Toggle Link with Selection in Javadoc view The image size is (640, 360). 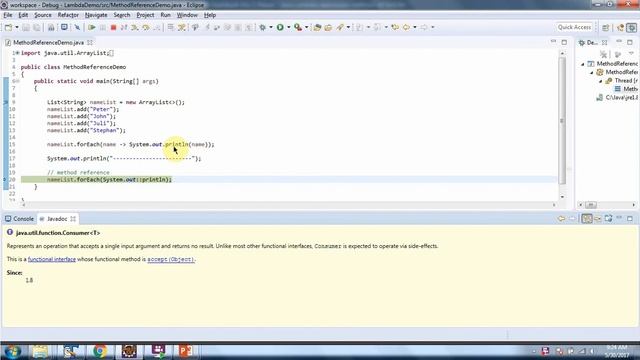587,219
